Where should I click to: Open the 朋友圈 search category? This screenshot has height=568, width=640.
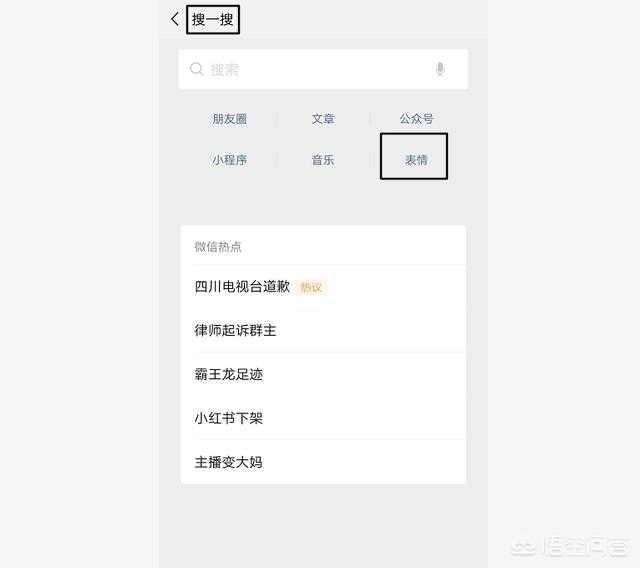tap(229, 119)
